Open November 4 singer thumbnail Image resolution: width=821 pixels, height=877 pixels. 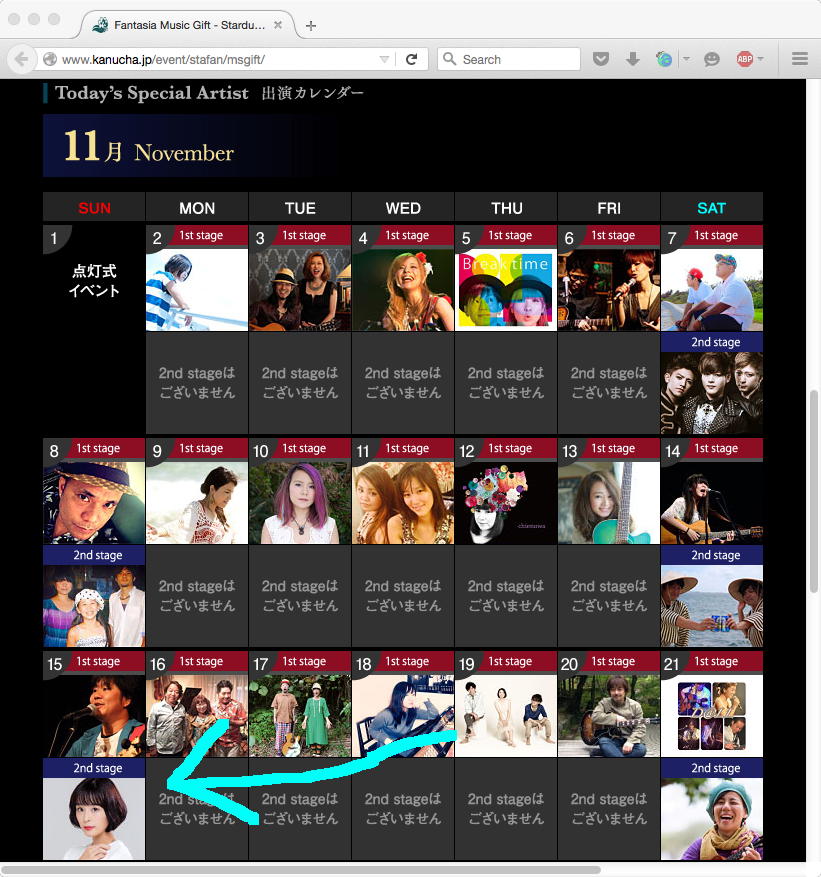(x=403, y=290)
